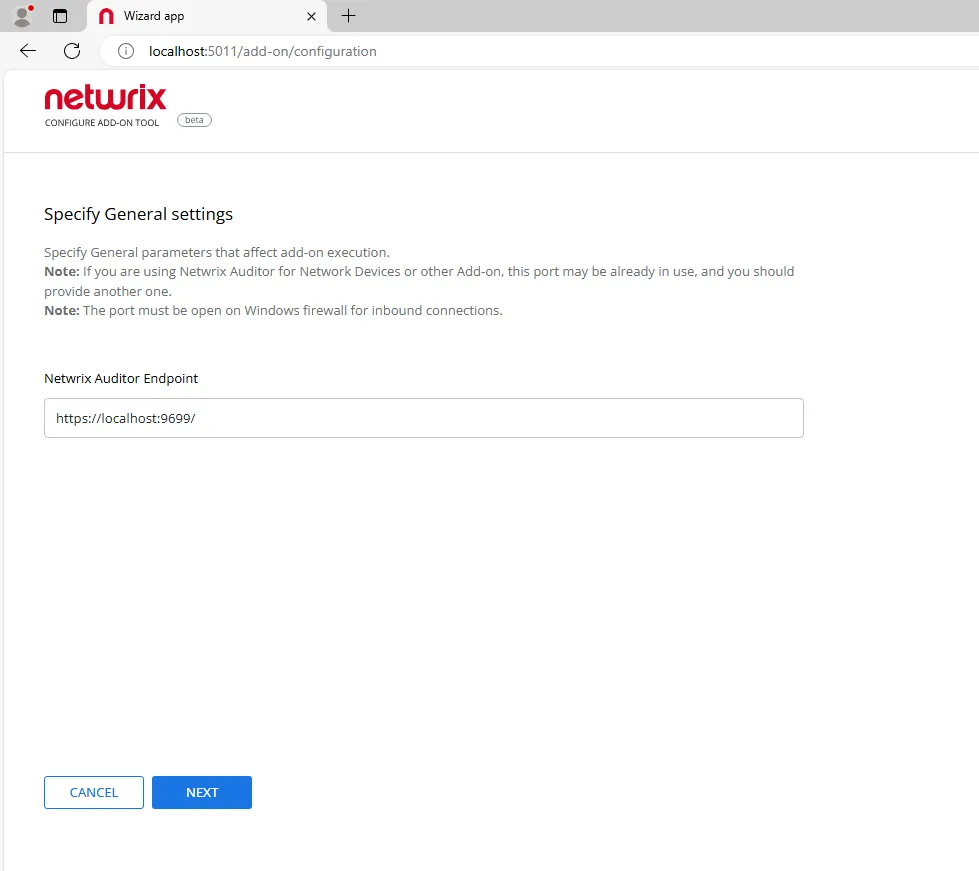979x871 pixels.
Task: Click the Netwrix Auditor Endpoint field
Action: [423, 418]
